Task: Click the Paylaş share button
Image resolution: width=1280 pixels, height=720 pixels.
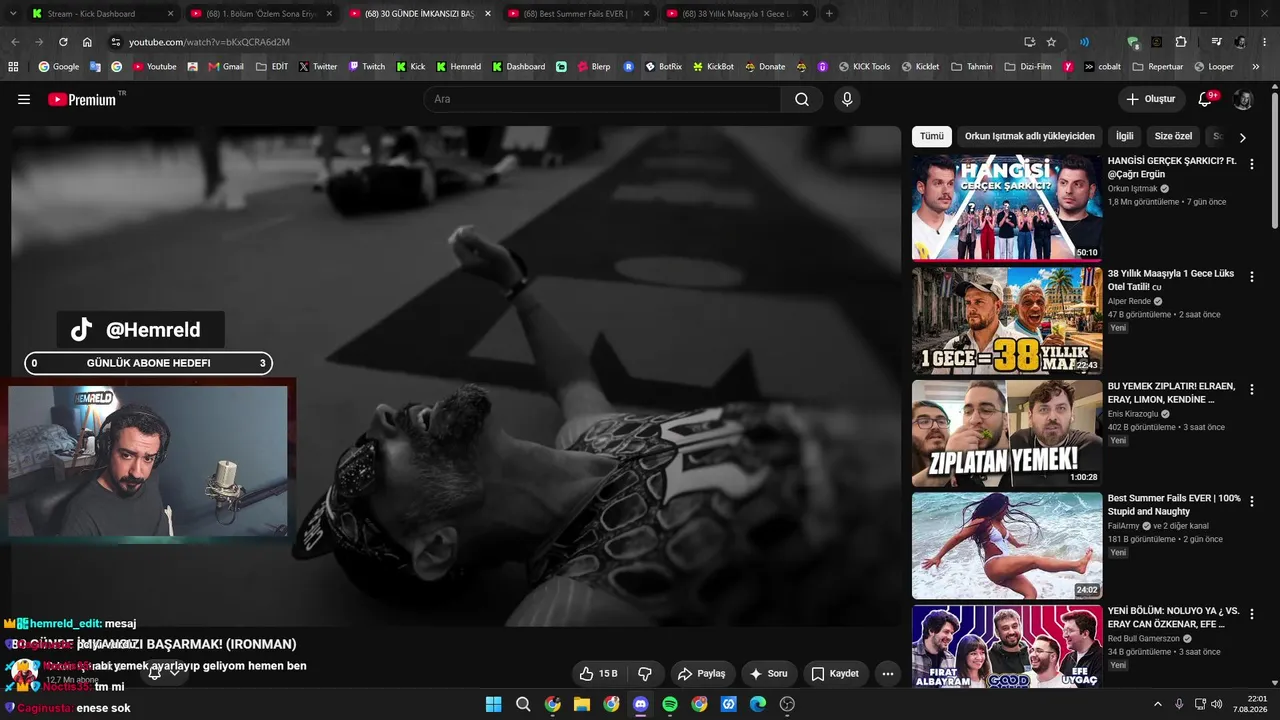Action: pos(703,674)
